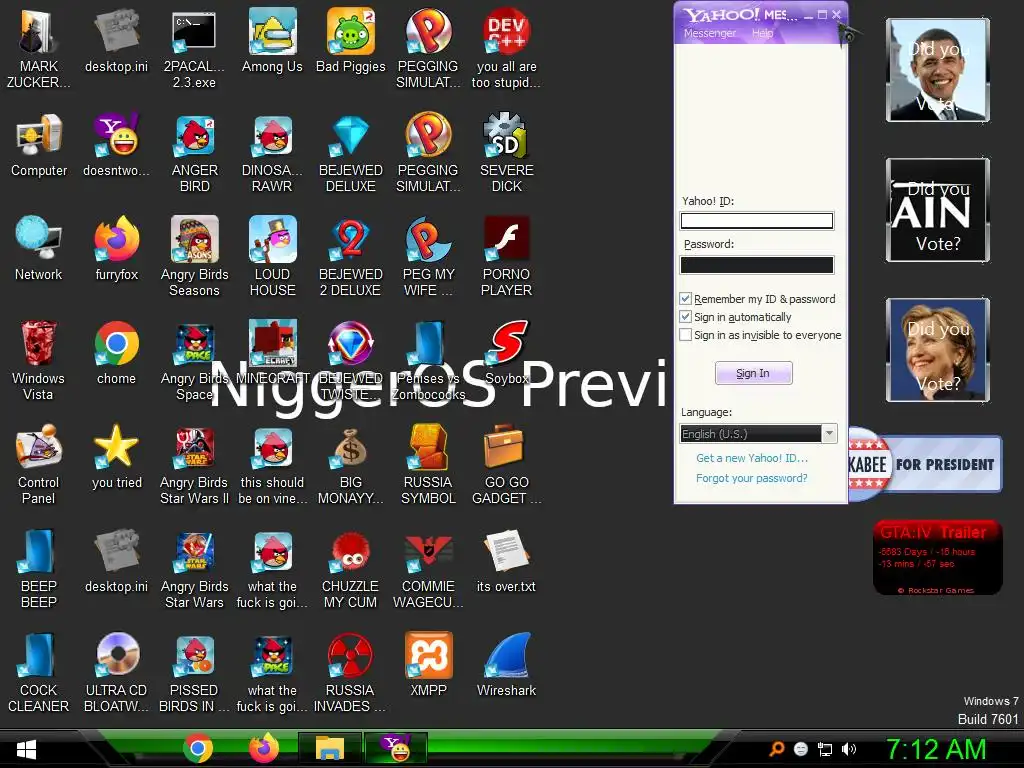The width and height of the screenshot is (1024, 768).
Task: Follow the Get a new Yahoo! ID link
Action: tap(752, 458)
